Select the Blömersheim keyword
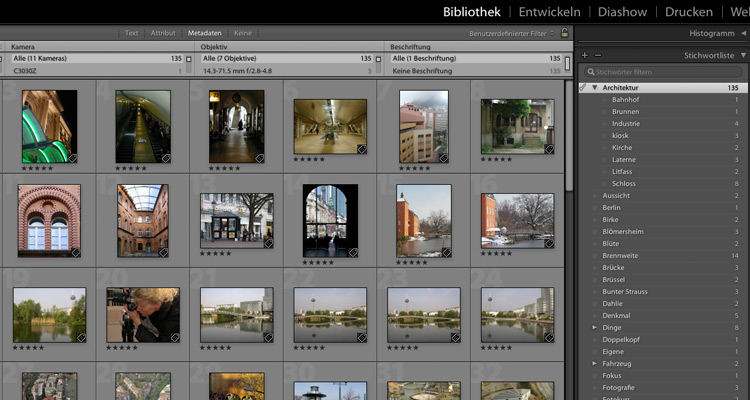750x400 pixels. tap(621, 232)
